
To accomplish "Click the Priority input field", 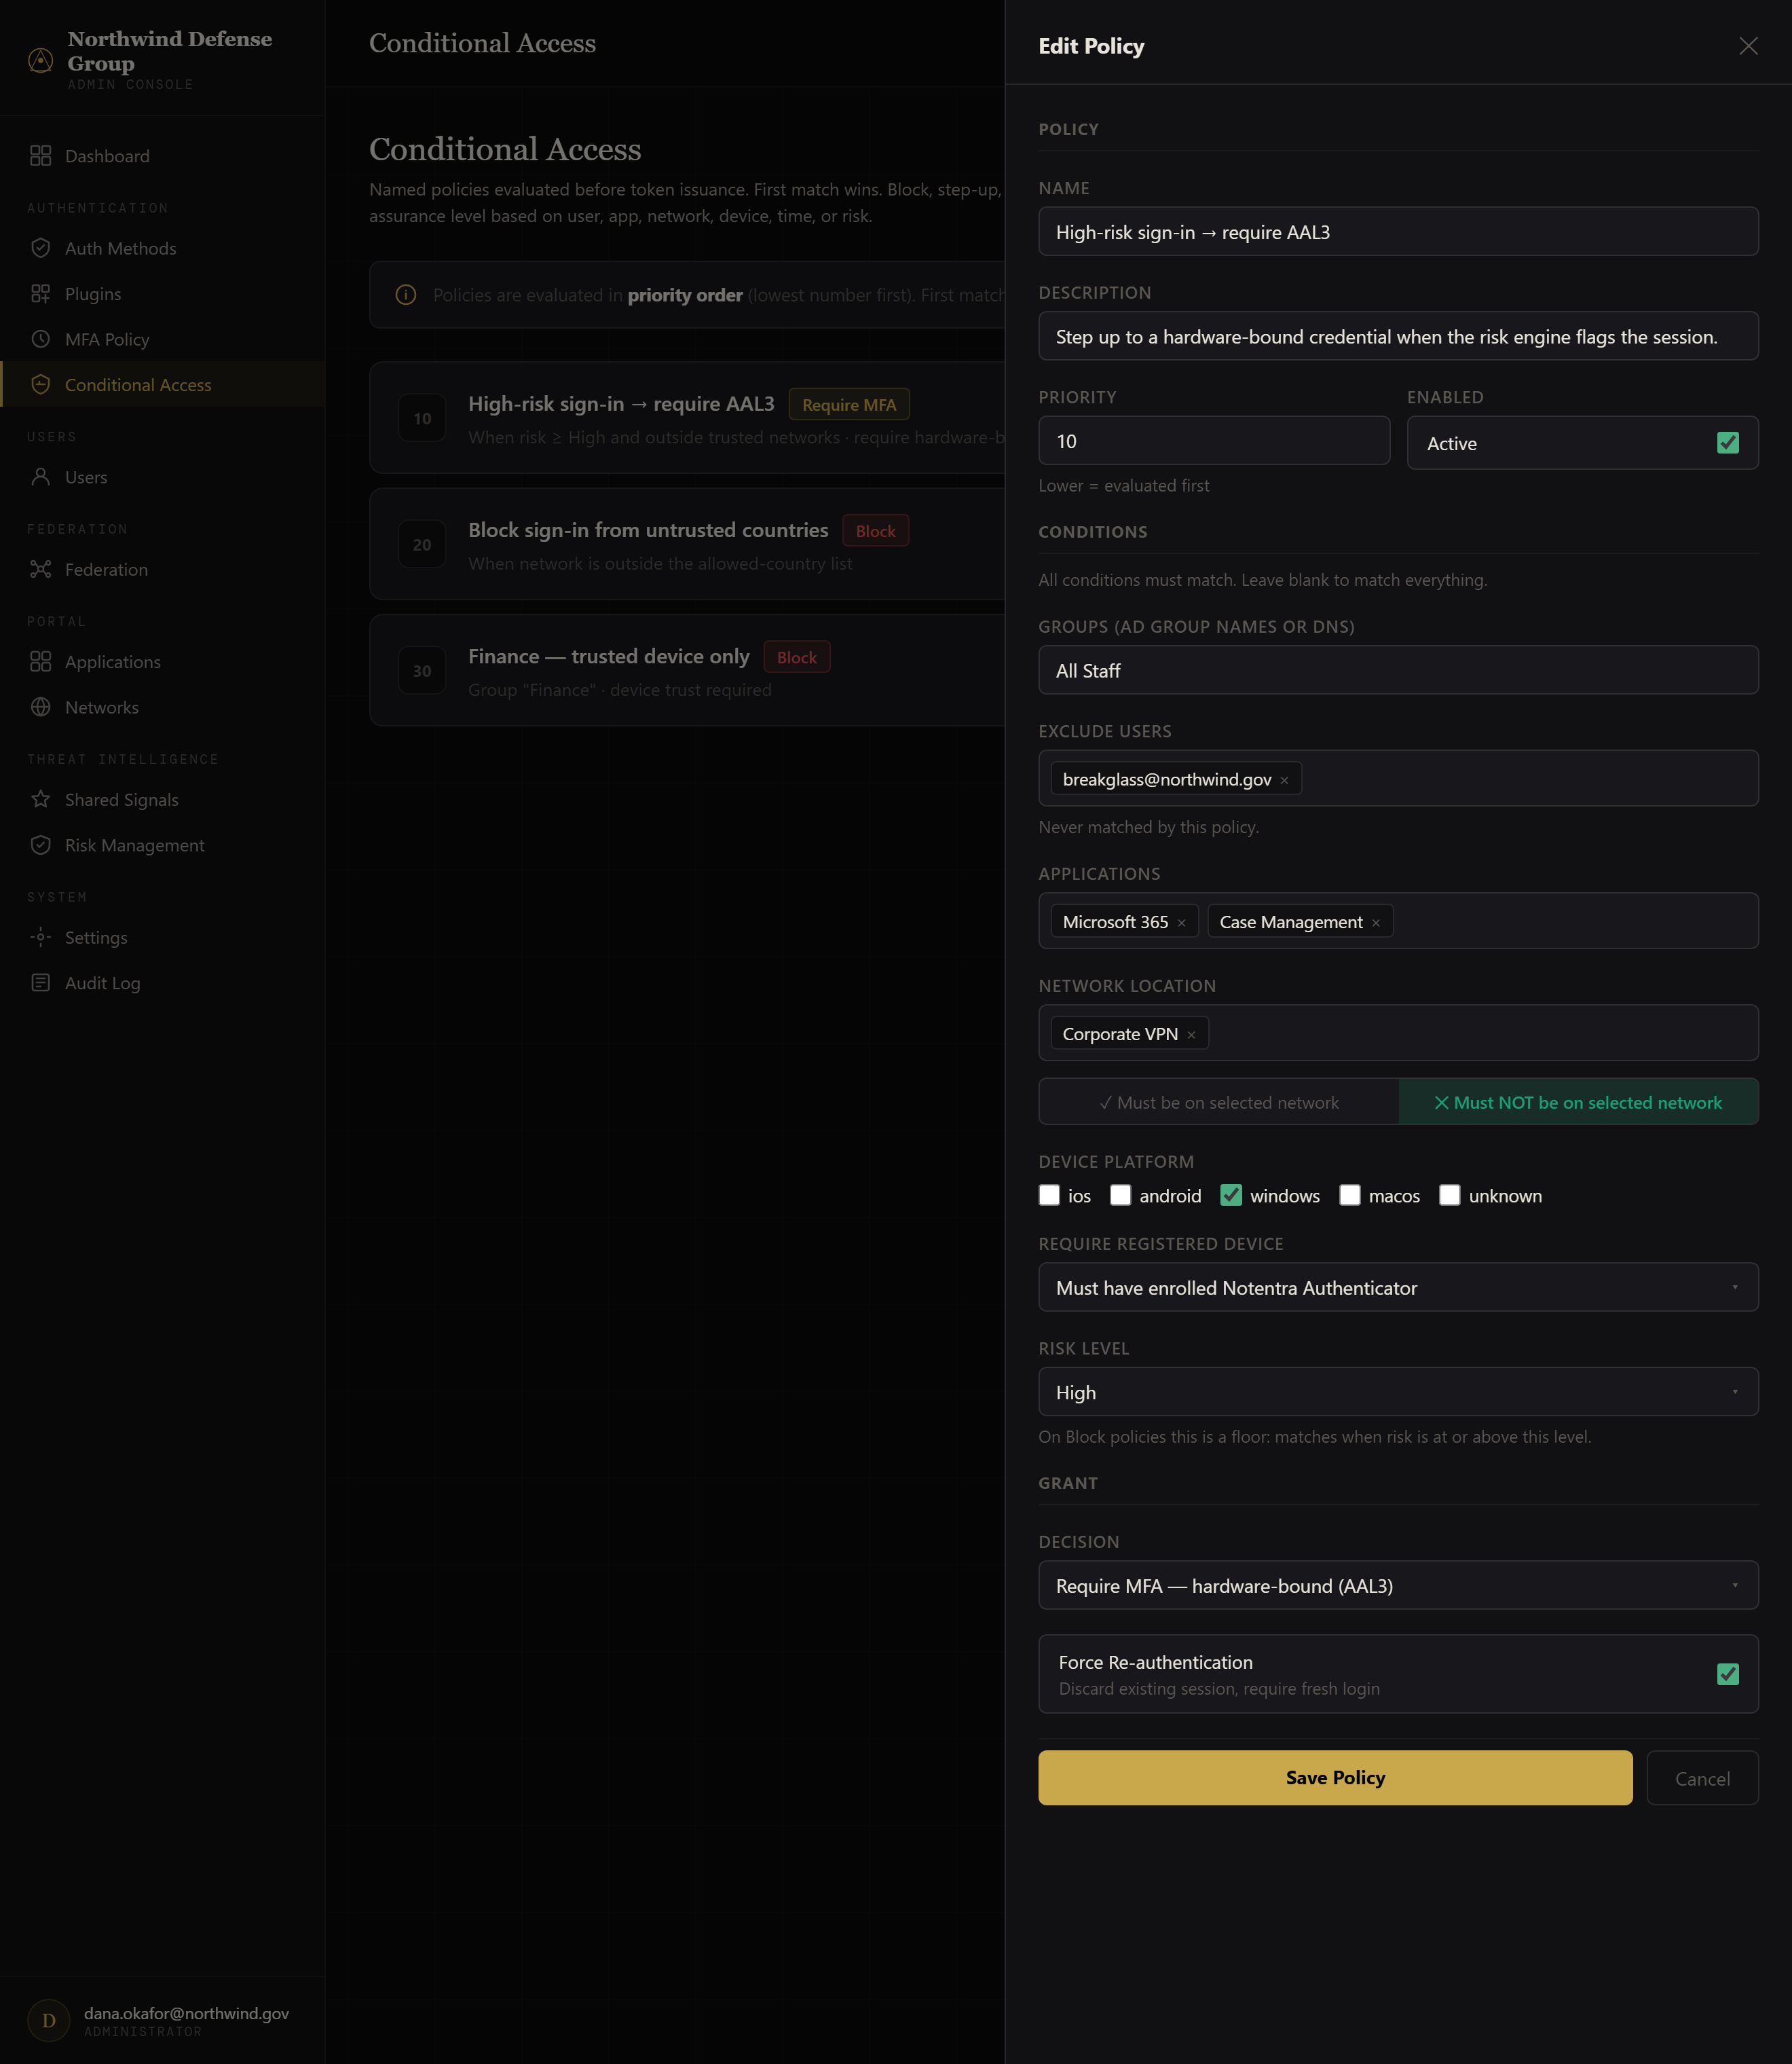I will tap(1214, 441).
